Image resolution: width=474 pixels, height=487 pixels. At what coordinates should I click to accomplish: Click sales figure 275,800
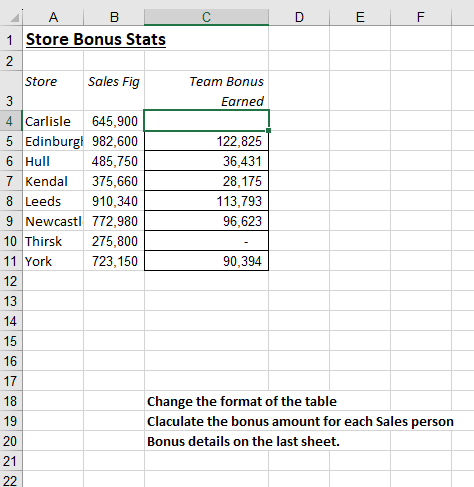coord(114,241)
